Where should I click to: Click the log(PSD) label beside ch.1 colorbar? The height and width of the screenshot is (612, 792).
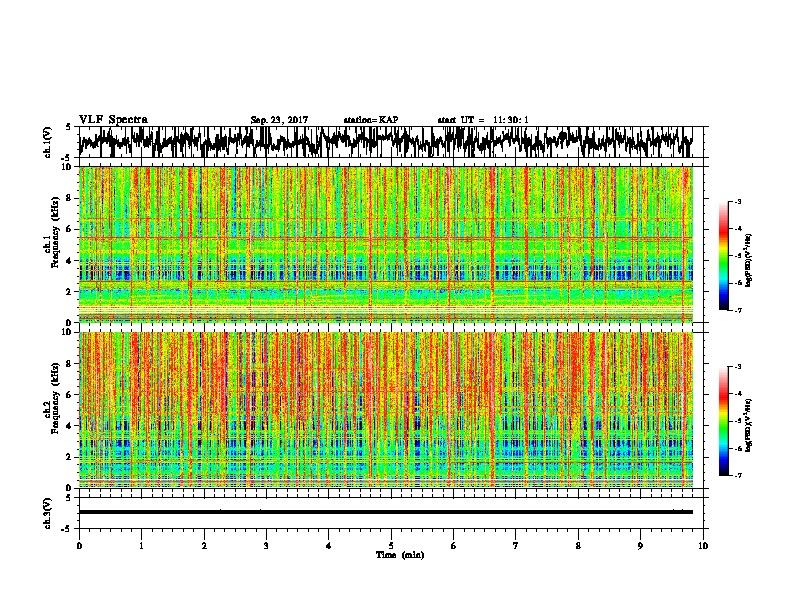749,261
